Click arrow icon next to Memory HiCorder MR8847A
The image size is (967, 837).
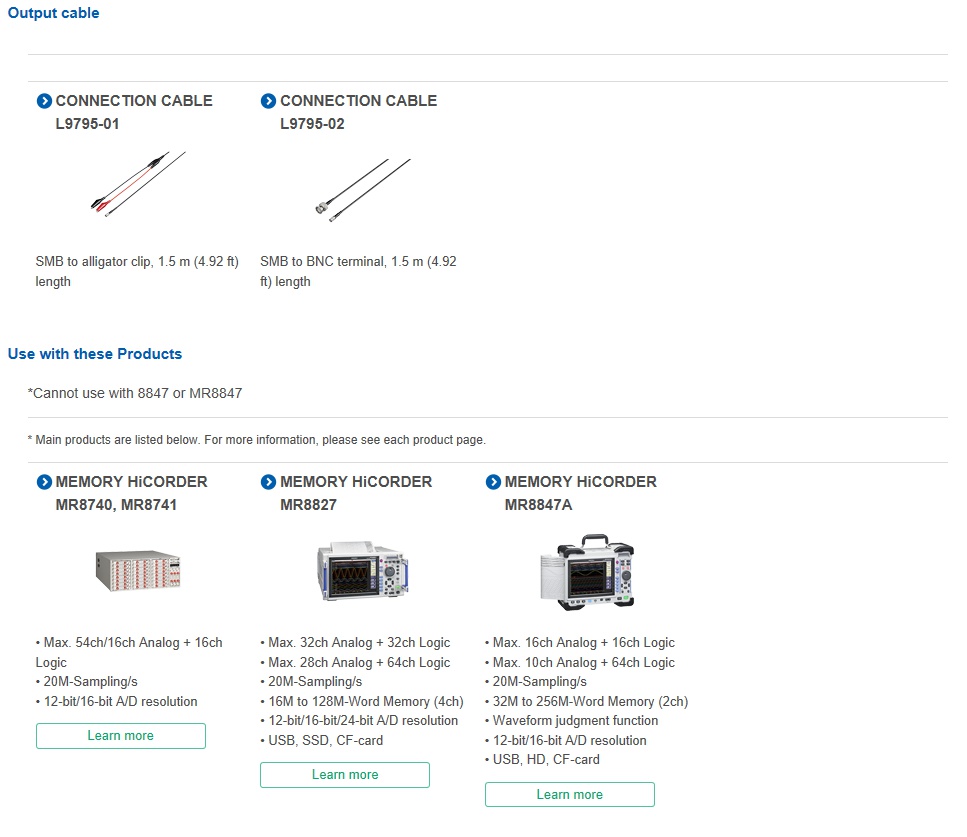click(x=493, y=482)
